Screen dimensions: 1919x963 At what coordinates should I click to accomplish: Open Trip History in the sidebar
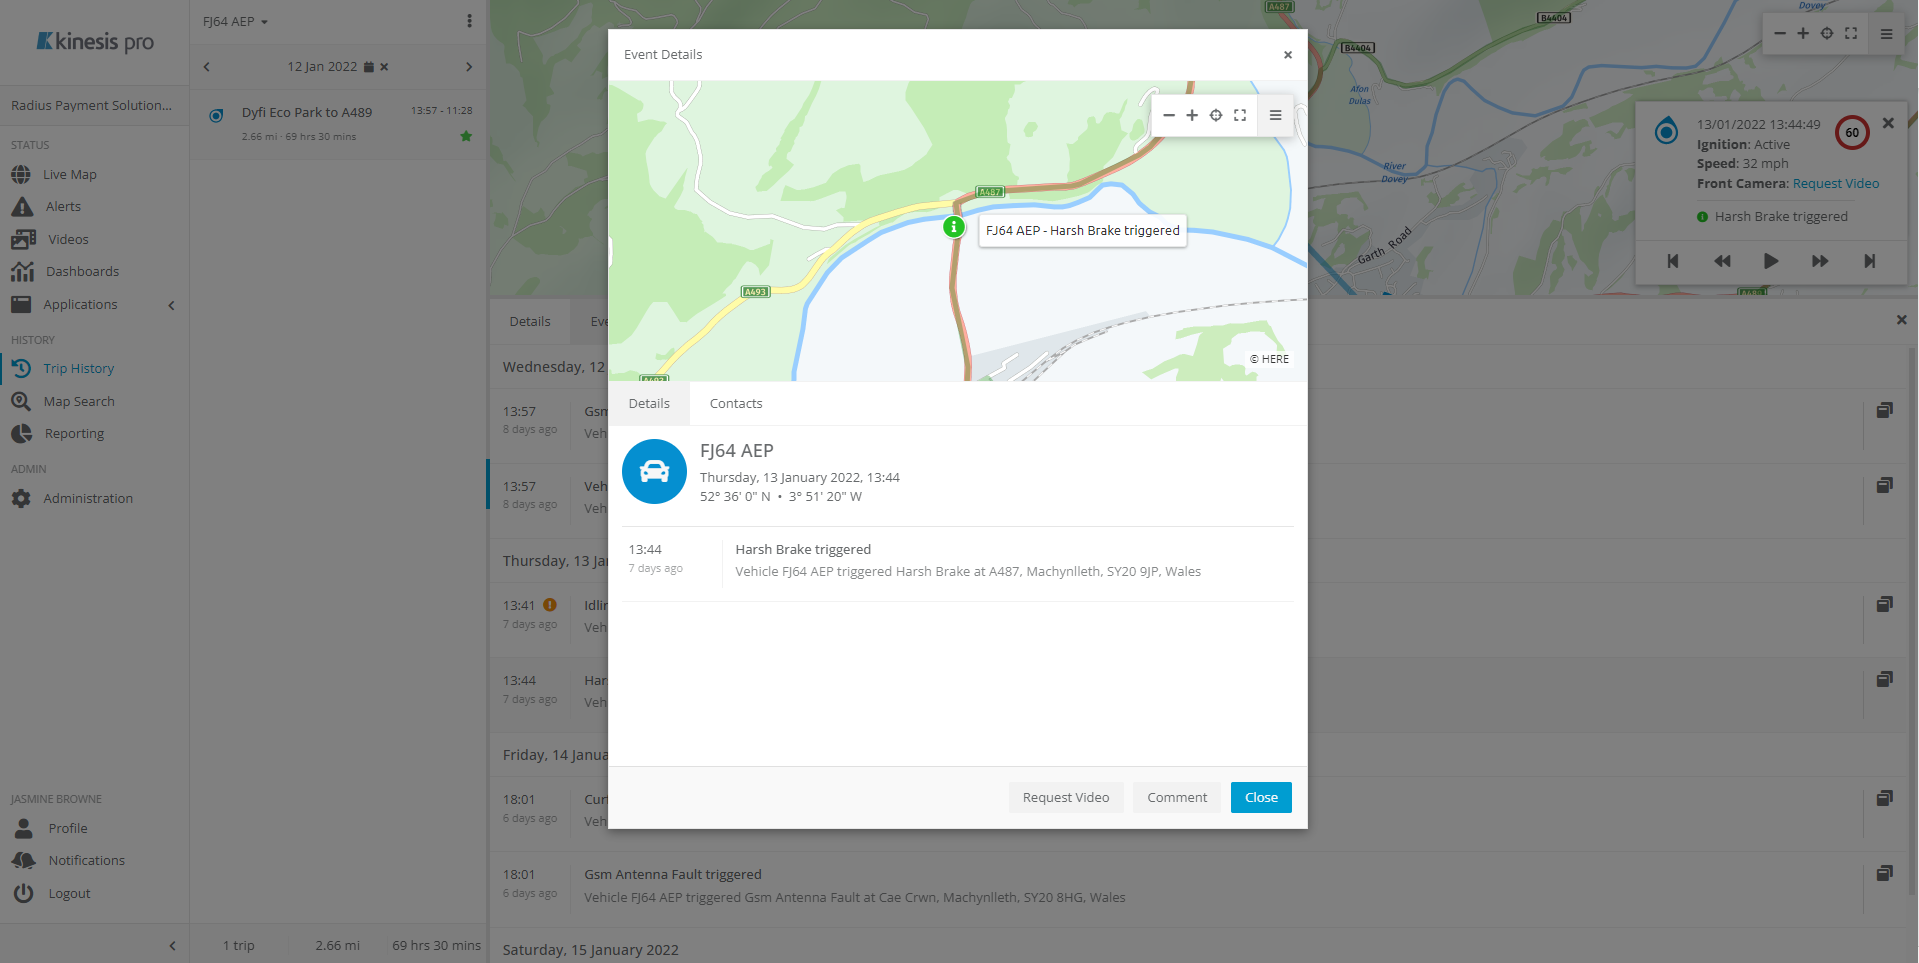point(79,368)
